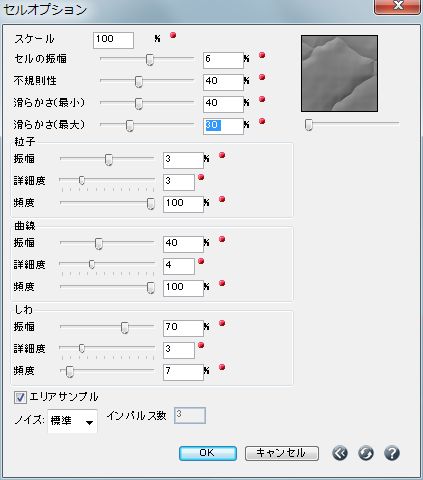Click the texture preview thumbnail
This screenshot has width=423, height=480.
tap(339, 73)
